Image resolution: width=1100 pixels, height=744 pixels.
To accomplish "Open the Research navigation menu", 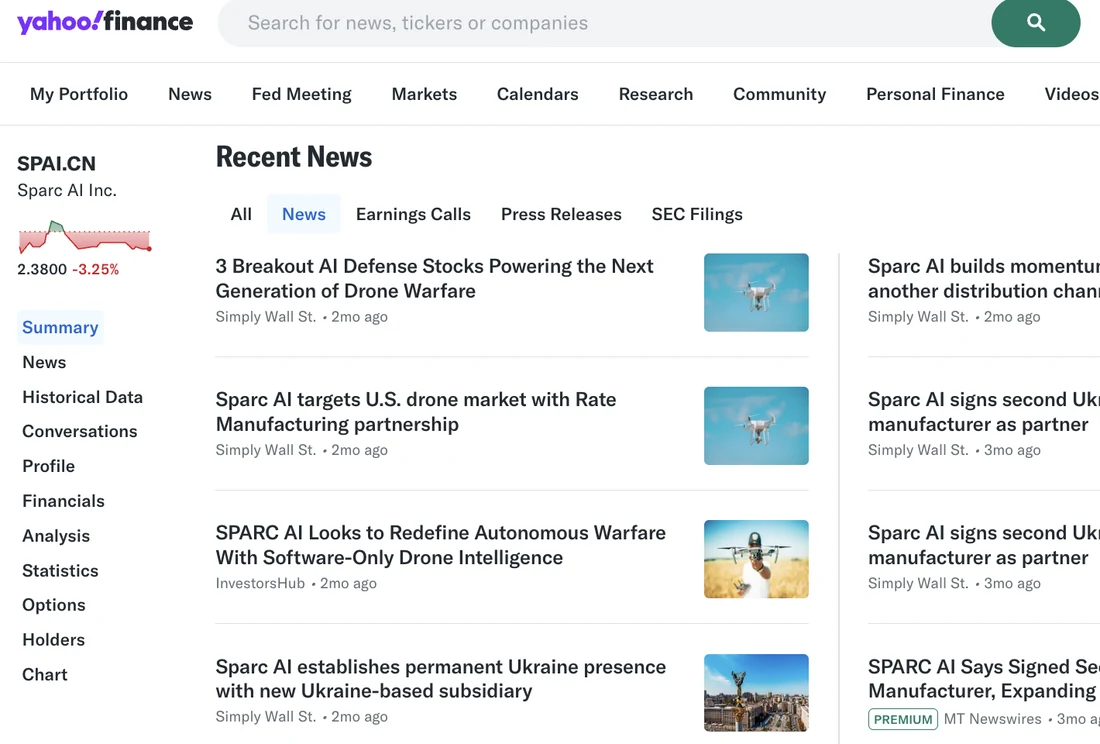I will tap(655, 94).
